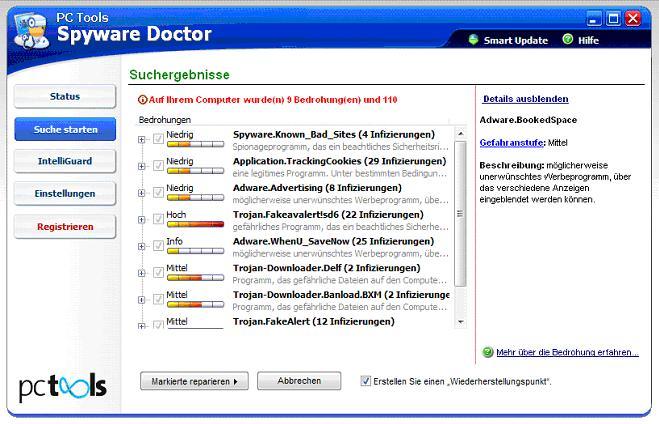Click the pctools logo at bottom left

[x=62, y=386]
